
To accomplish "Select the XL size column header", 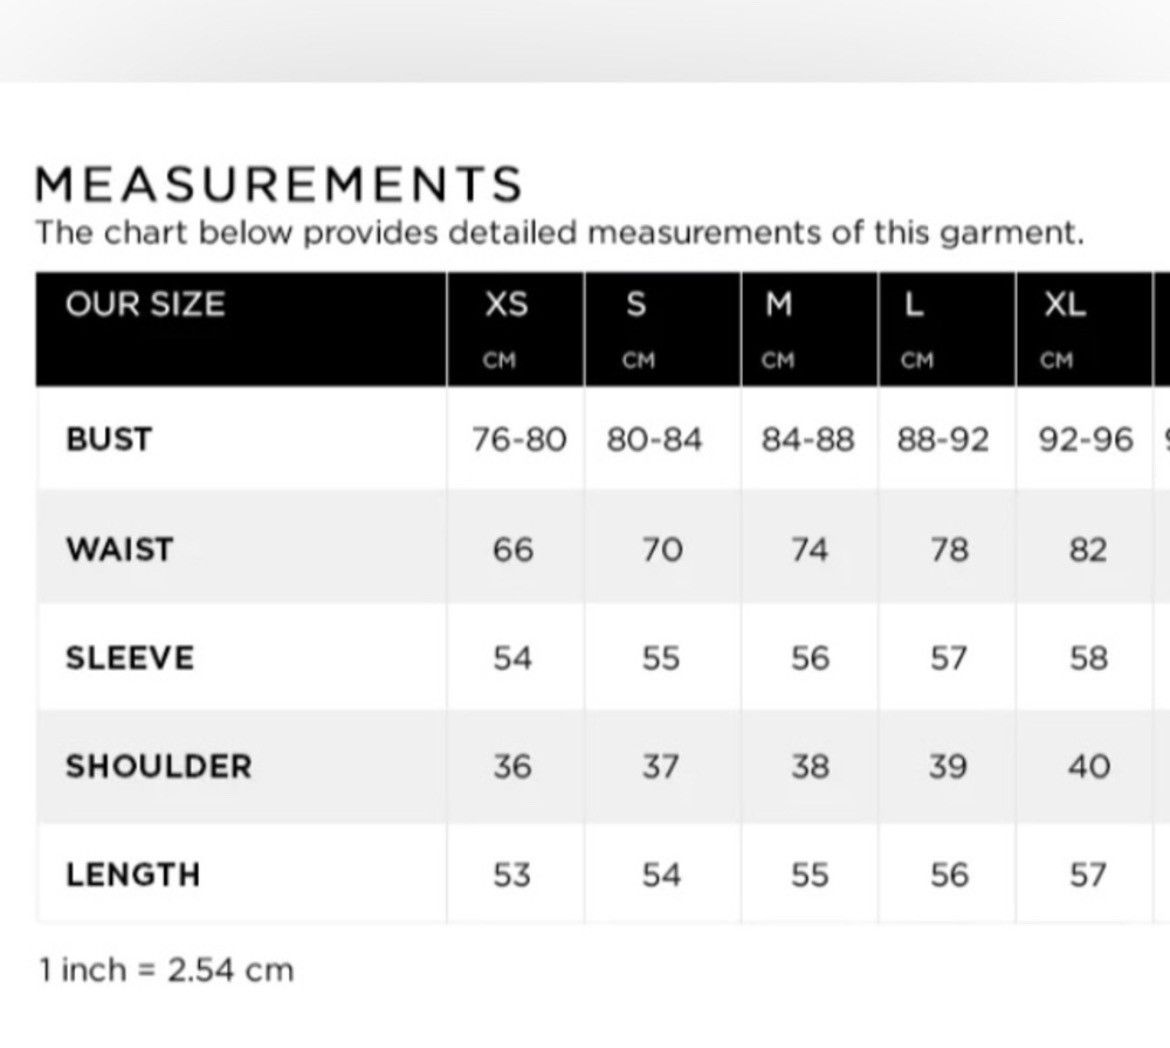I will 1065,305.
